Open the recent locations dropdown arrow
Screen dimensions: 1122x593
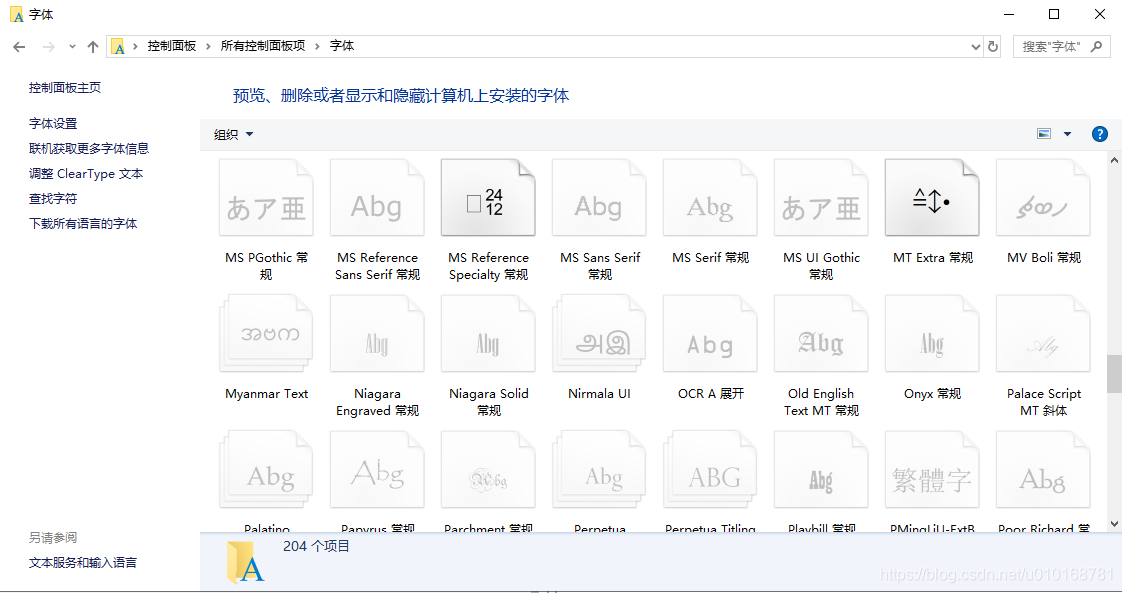point(72,46)
